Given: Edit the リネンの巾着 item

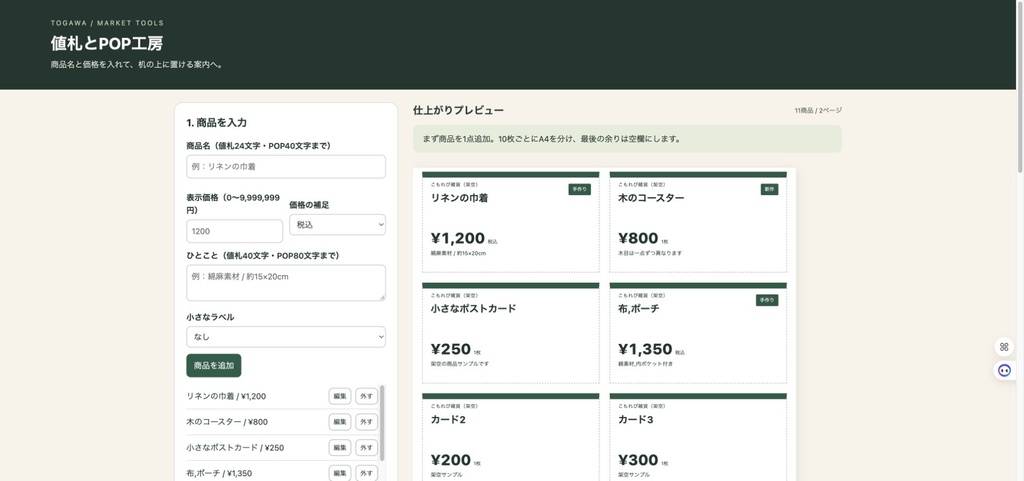Looking at the screenshot, I should tap(340, 396).
